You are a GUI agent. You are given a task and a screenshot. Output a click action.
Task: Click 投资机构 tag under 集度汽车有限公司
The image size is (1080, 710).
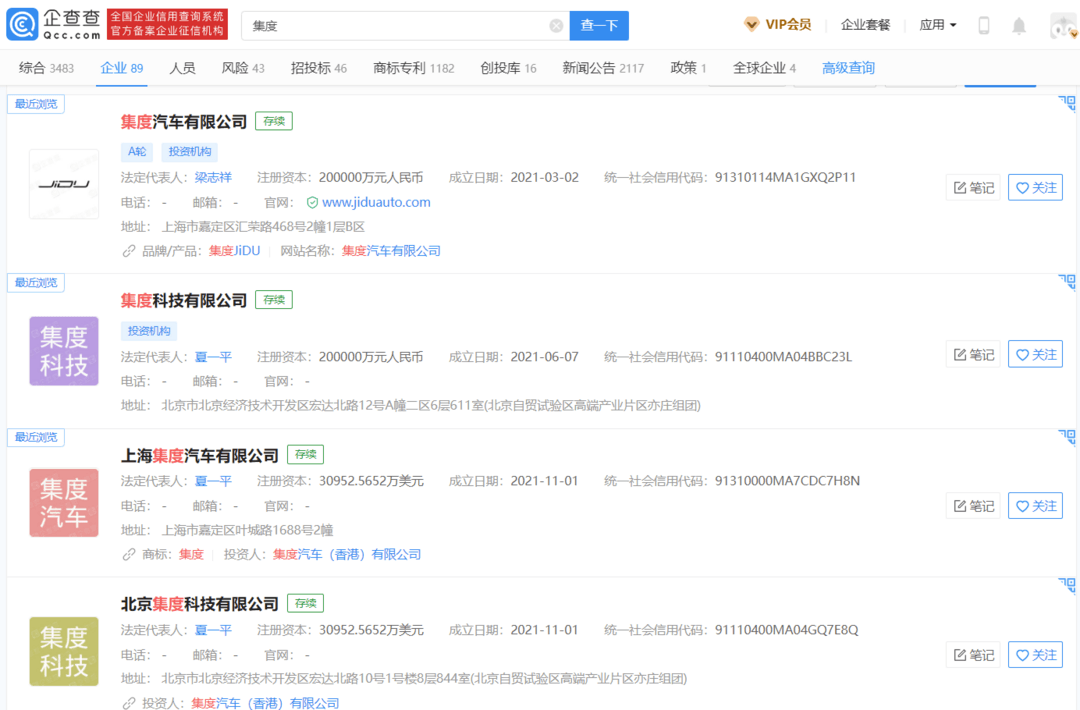[190, 152]
